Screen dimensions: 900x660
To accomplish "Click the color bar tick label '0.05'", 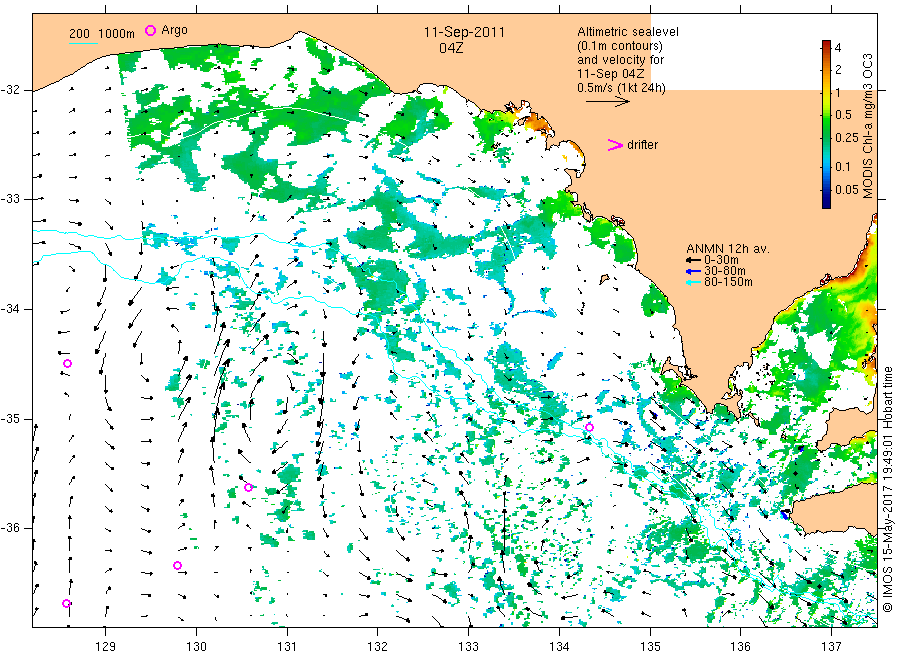I will pos(847,190).
